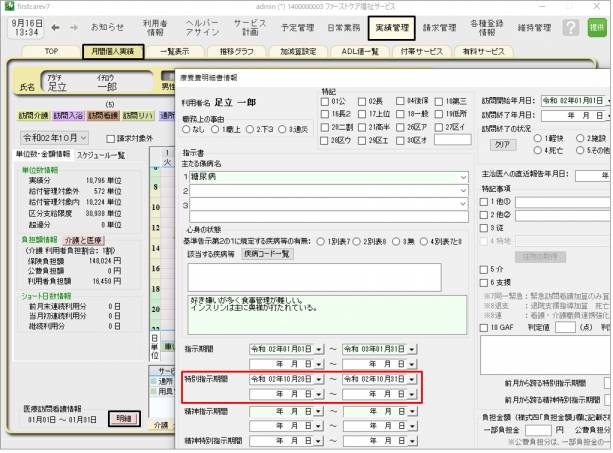613x453 pixels.
Task: Click the 疾病コード一覧 button
Action: click(267, 253)
